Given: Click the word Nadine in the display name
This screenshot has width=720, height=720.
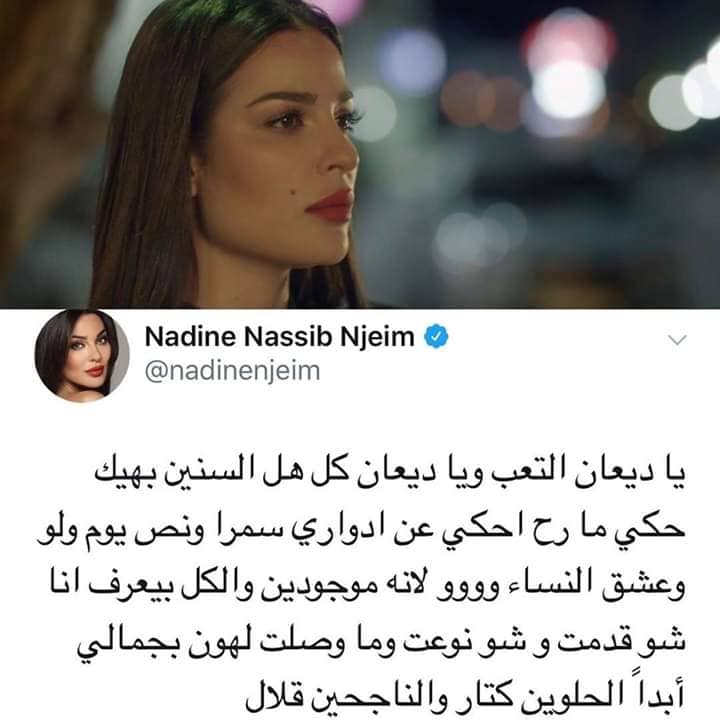Looking at the screenshot, I should click(191, 337).
